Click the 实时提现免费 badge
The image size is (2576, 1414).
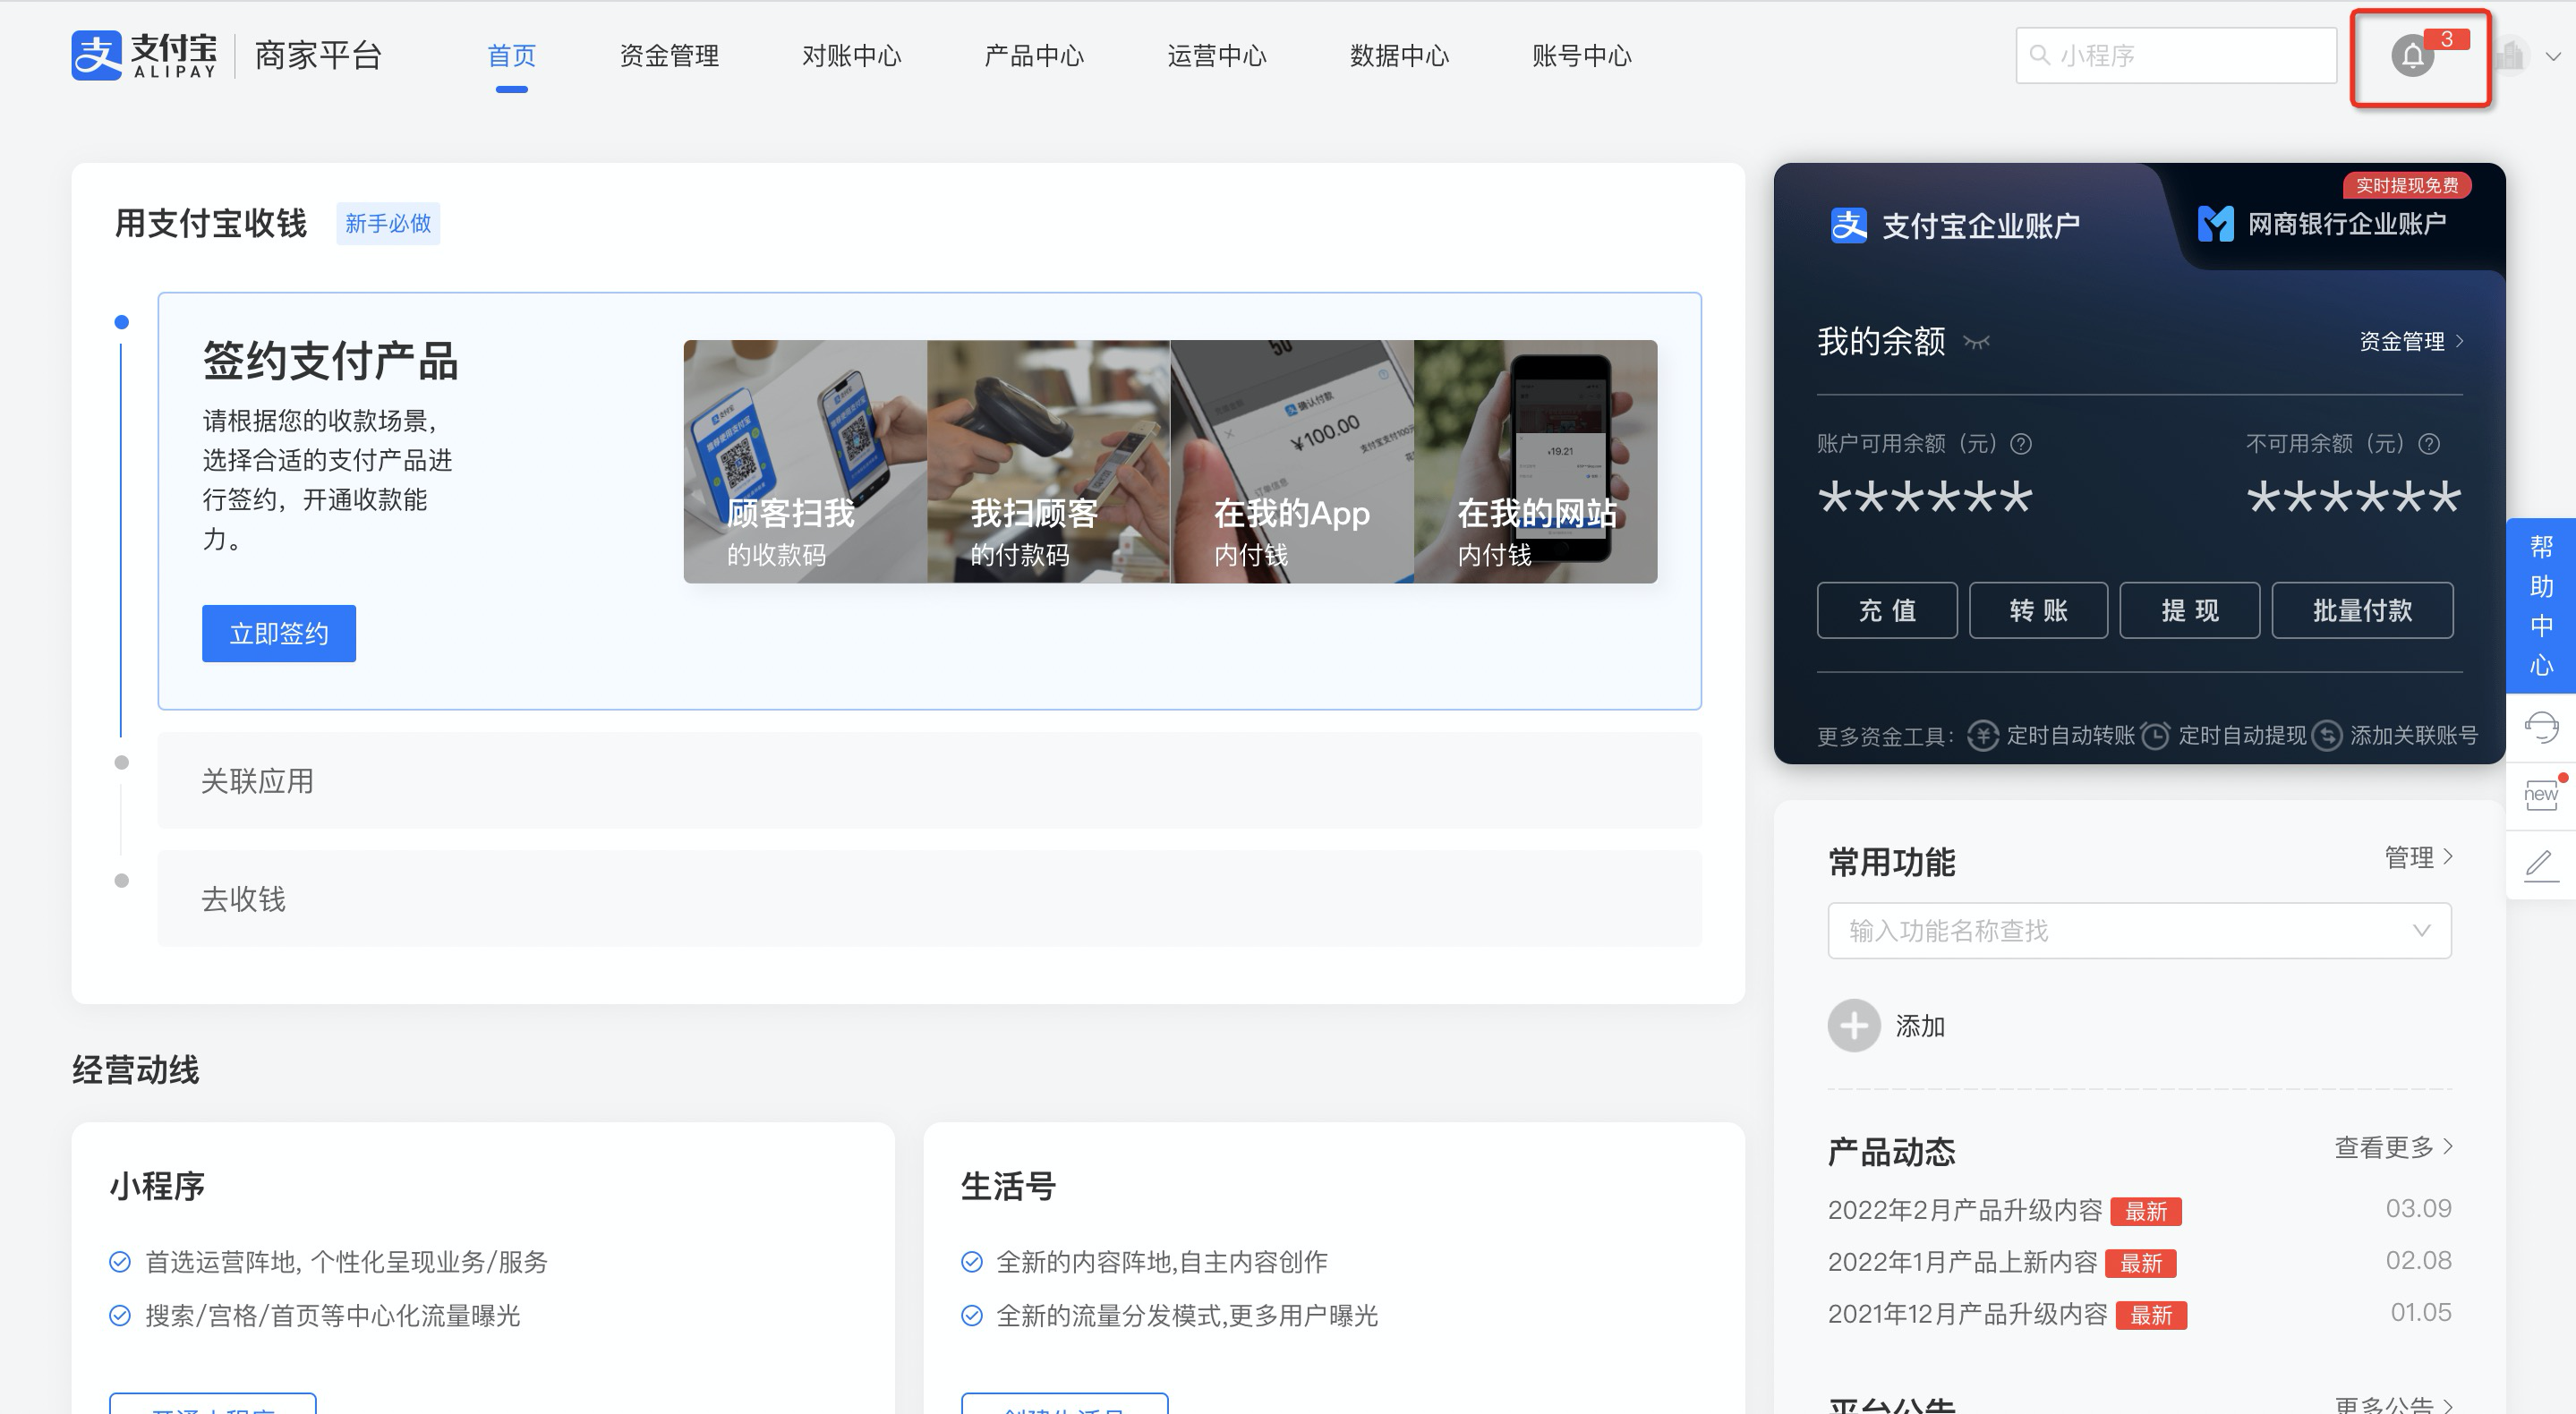[x=2407, y=186]
